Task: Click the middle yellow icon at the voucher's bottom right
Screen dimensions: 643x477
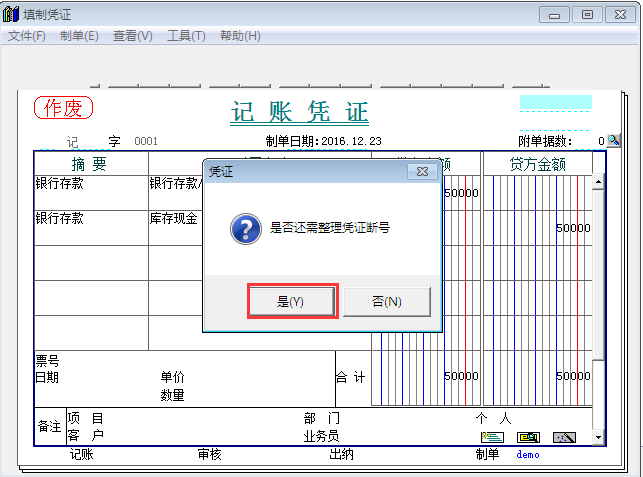Action: coord(528,437)
